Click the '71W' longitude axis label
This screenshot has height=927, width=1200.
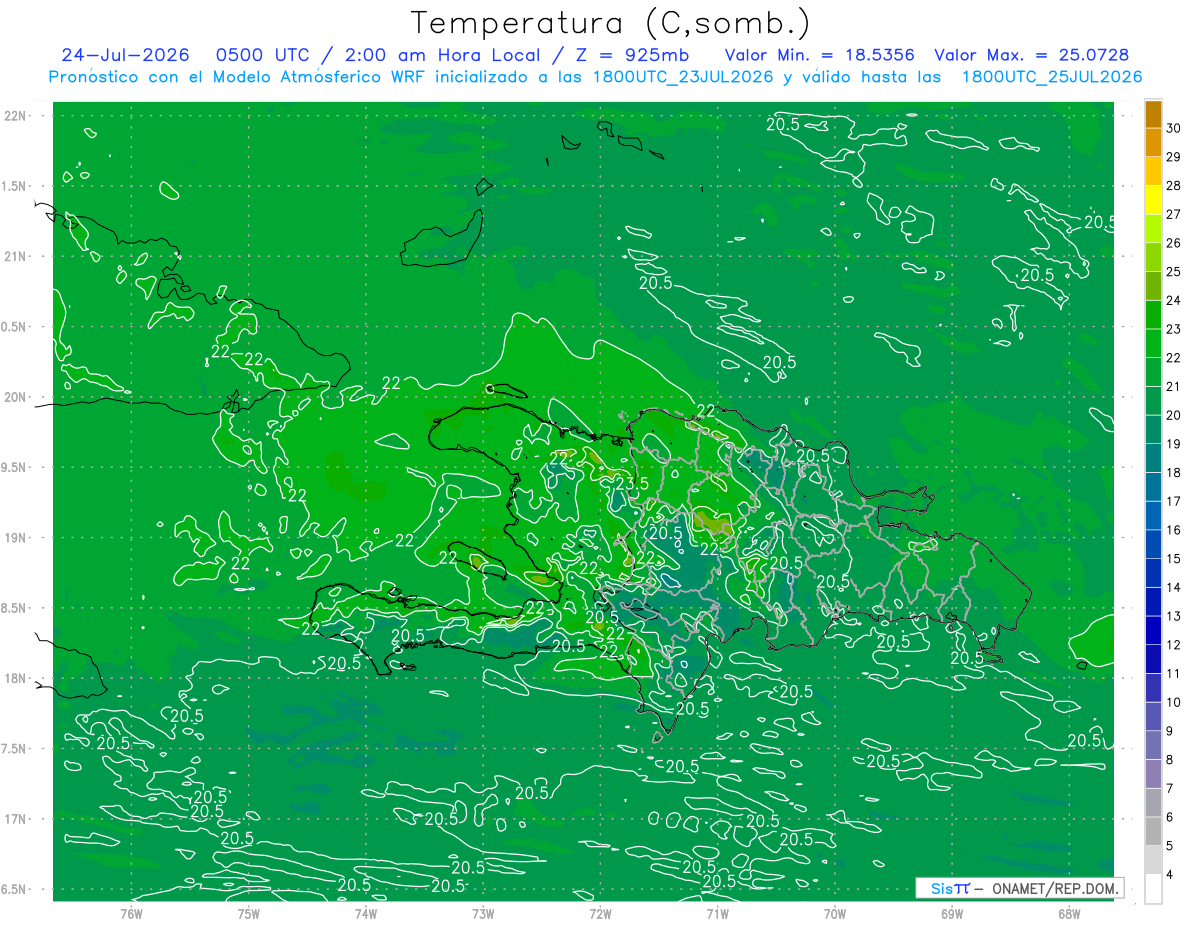pos(717,913)
